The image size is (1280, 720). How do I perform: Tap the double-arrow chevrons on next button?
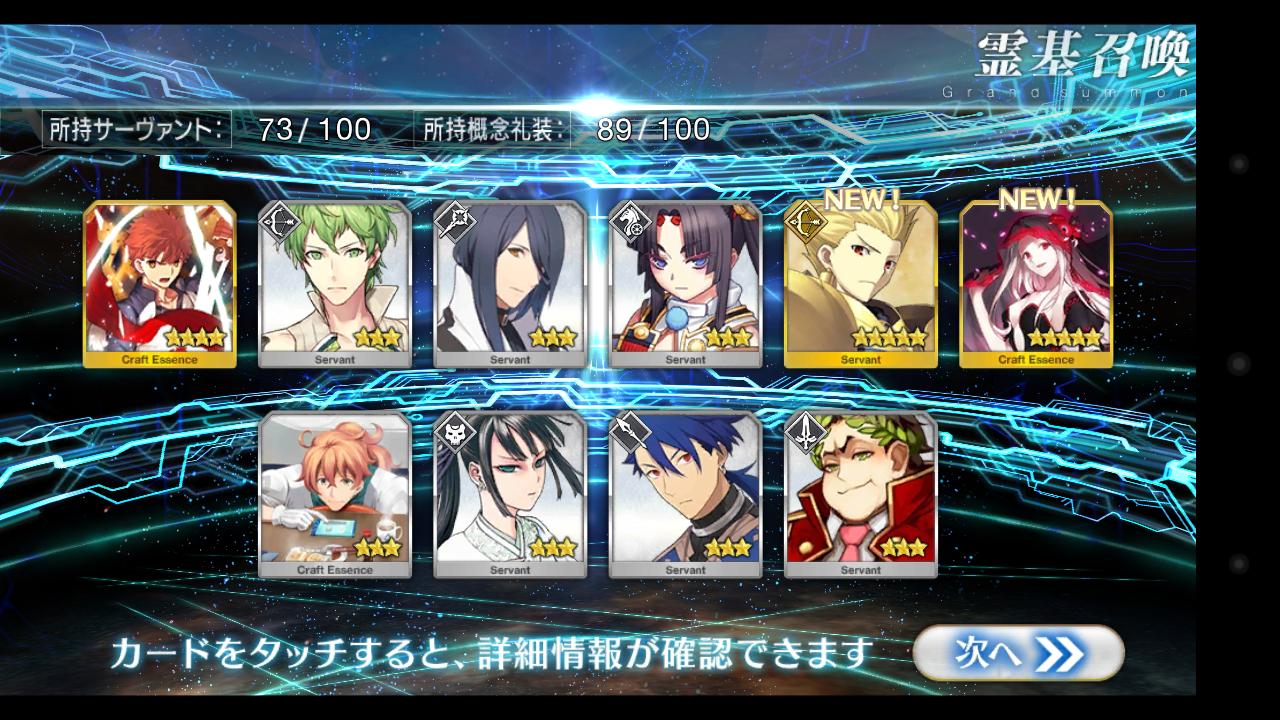point(1060,654)
